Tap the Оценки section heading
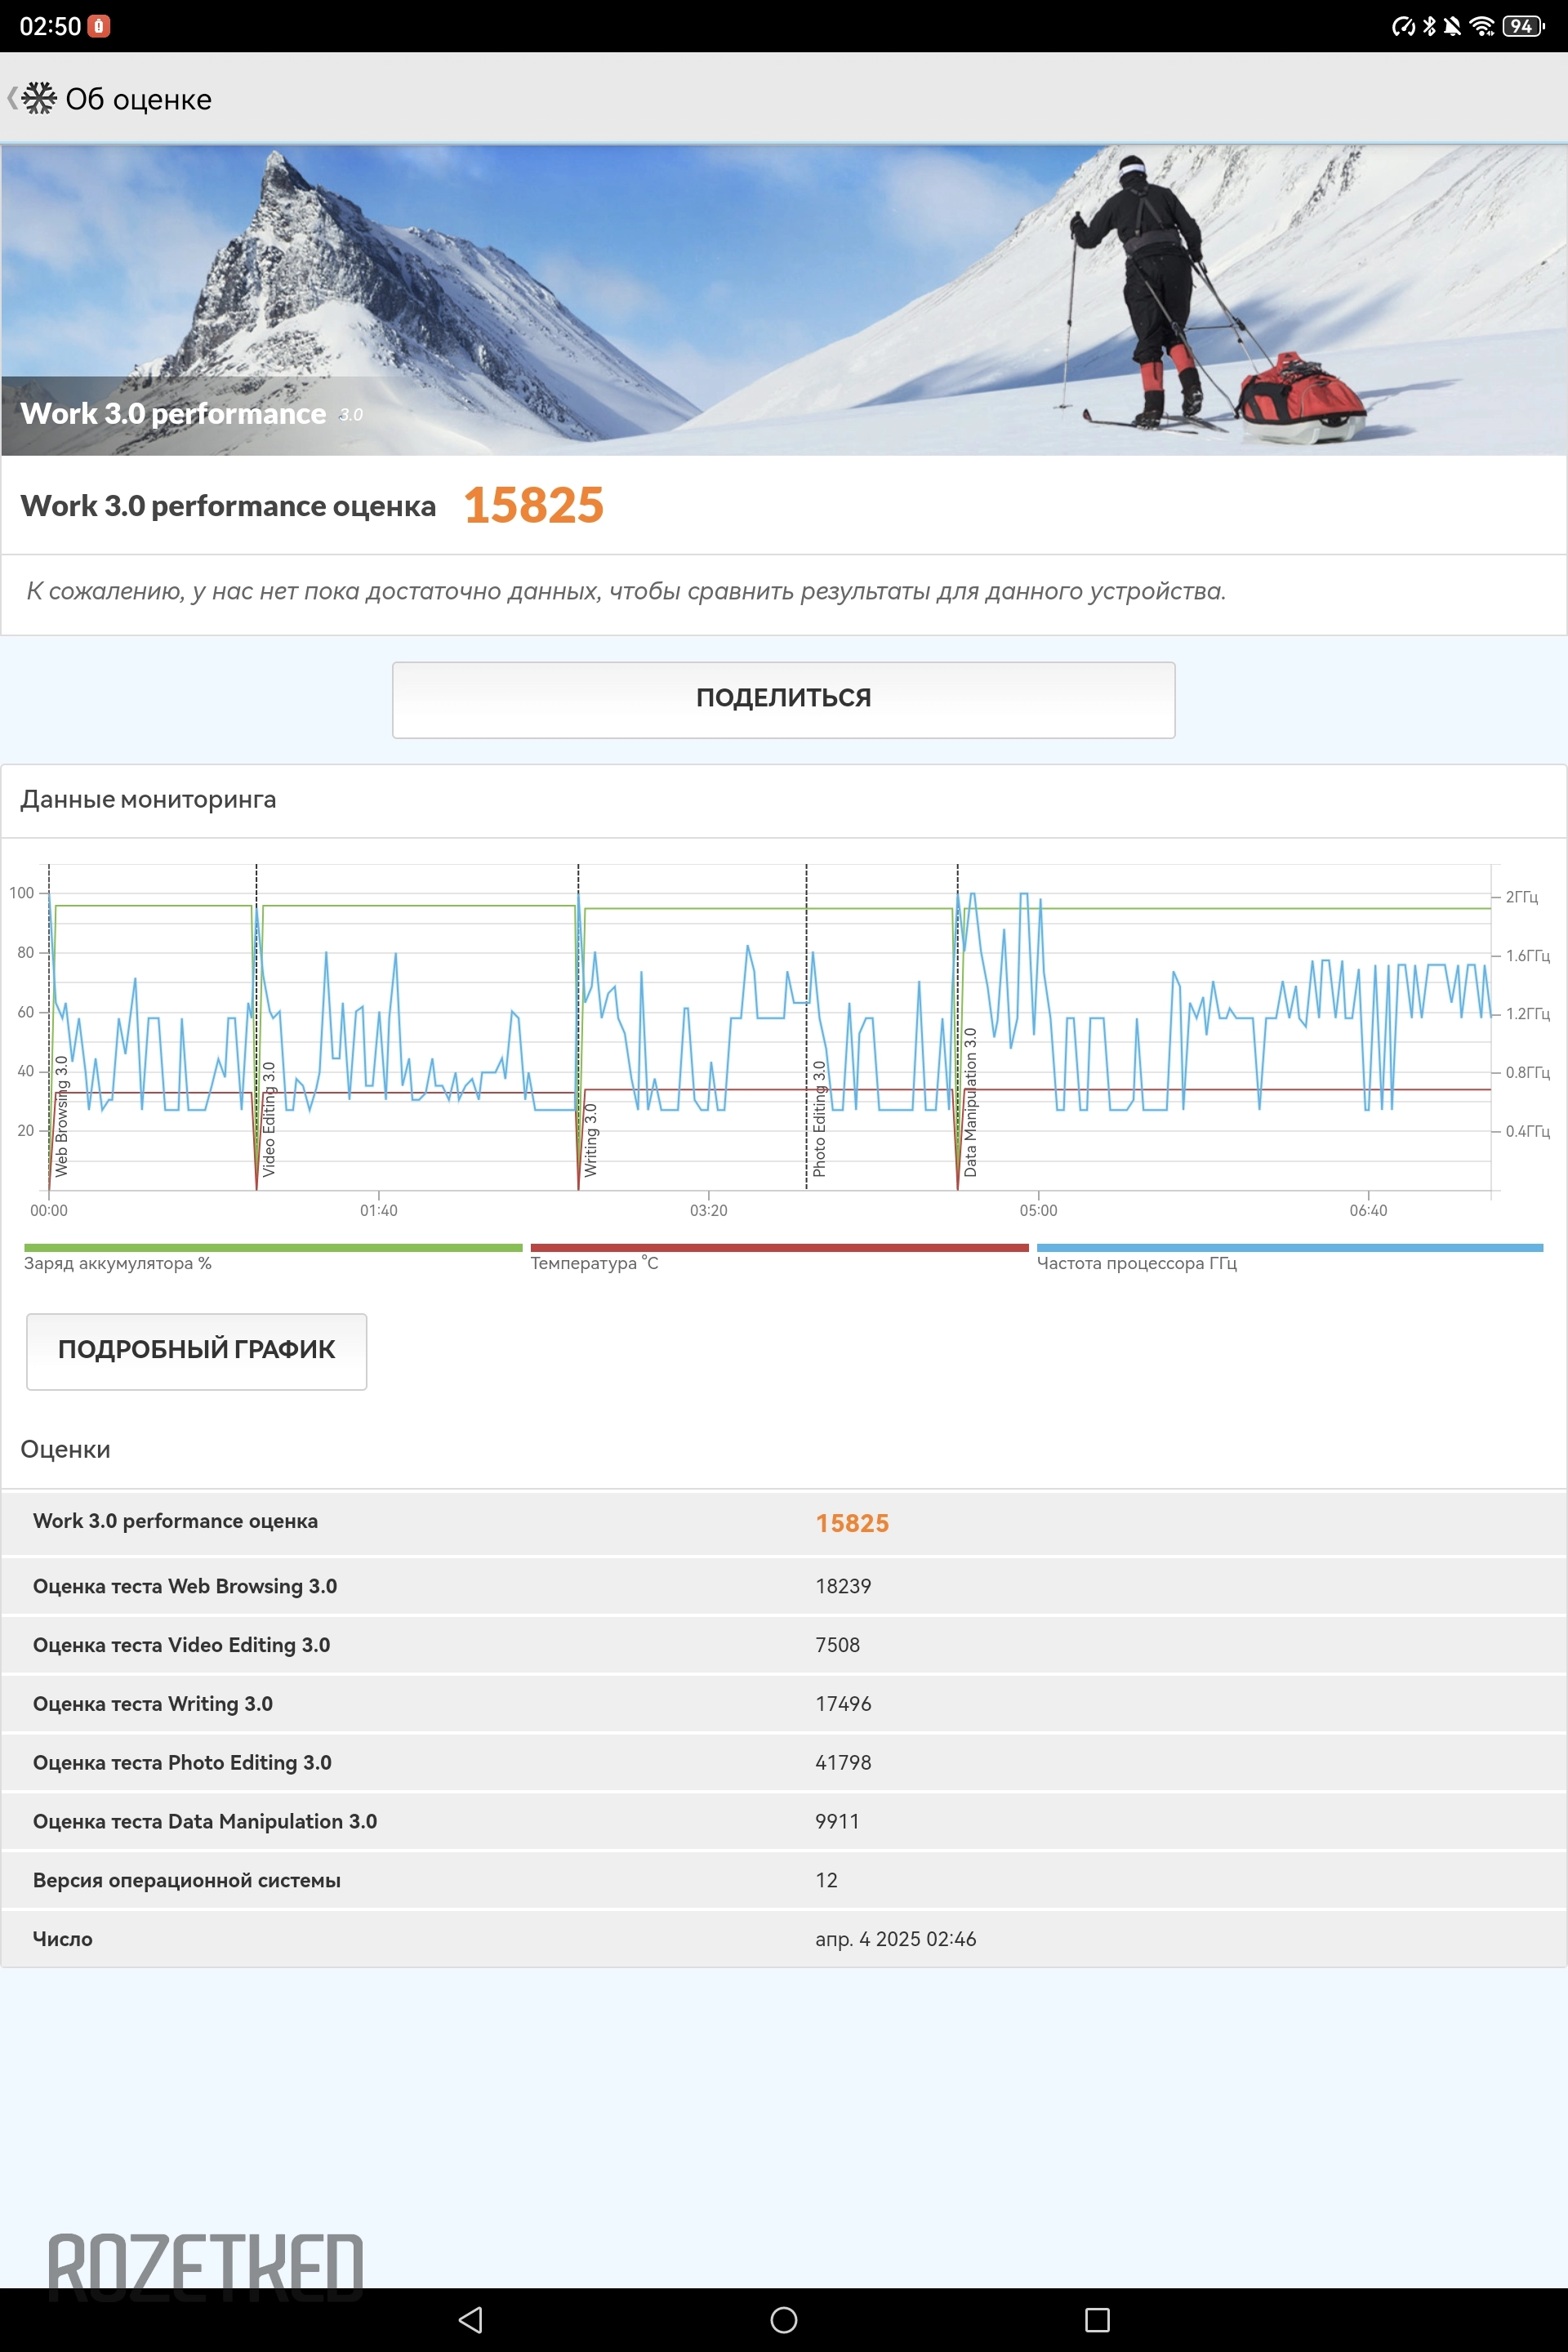This screenshot has height=2352, width=1568. 65,1450
